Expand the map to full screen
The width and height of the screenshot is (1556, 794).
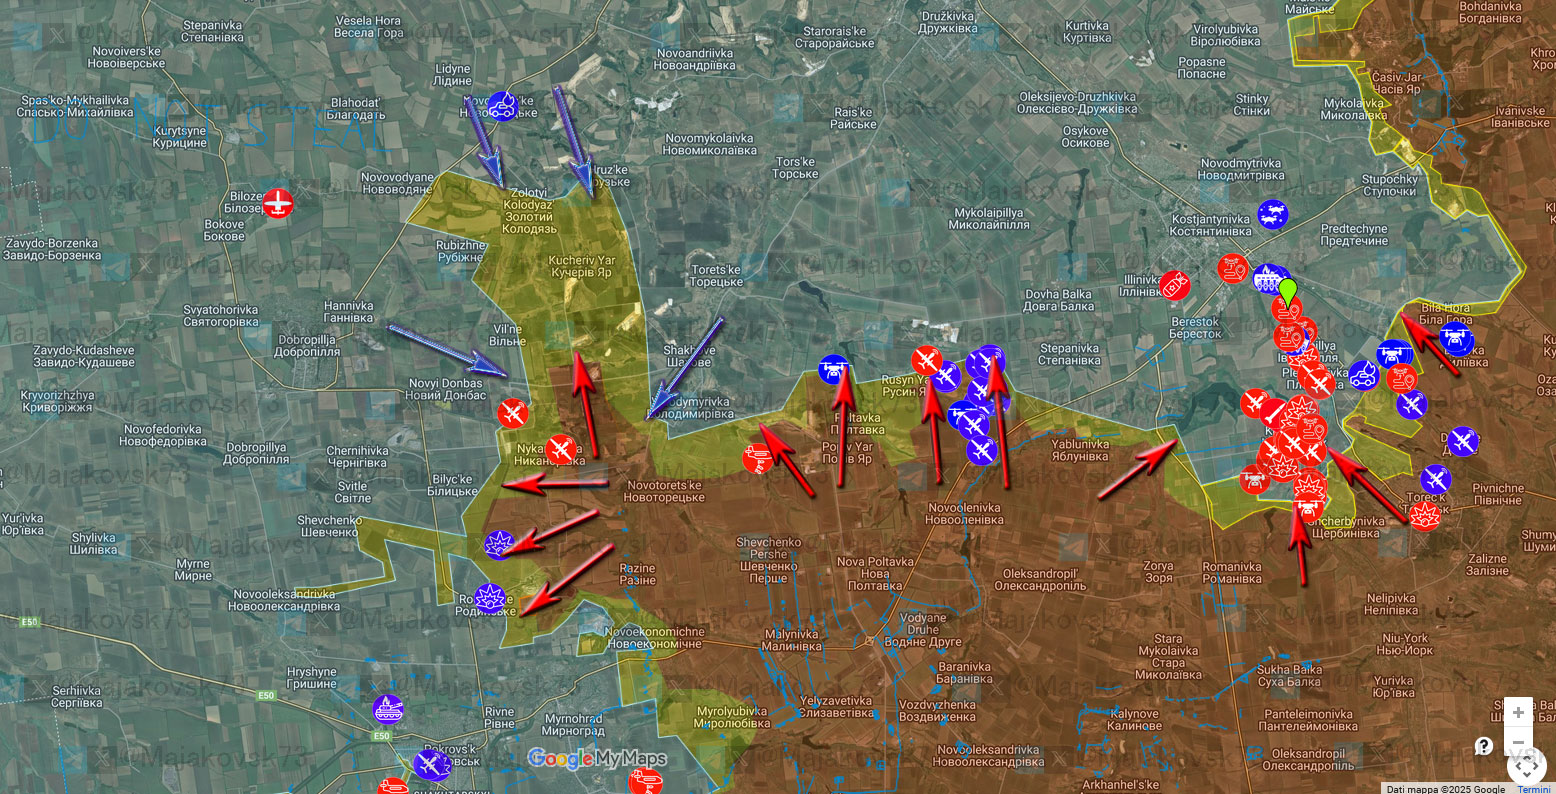pos(1526,765)
